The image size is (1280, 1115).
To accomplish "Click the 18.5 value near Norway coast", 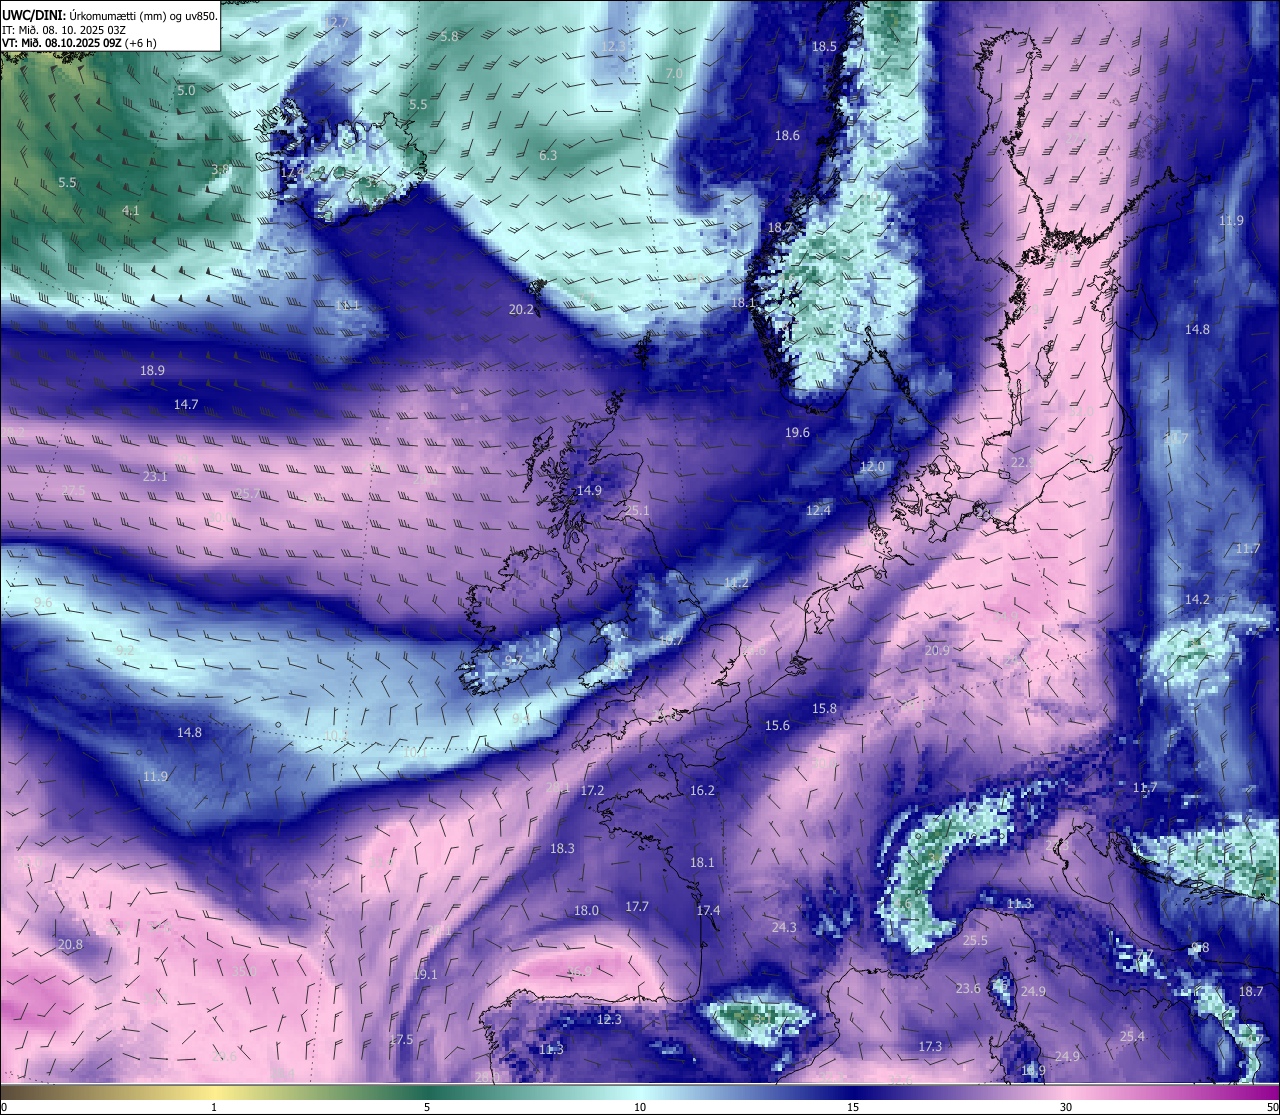I will [824, 46].
